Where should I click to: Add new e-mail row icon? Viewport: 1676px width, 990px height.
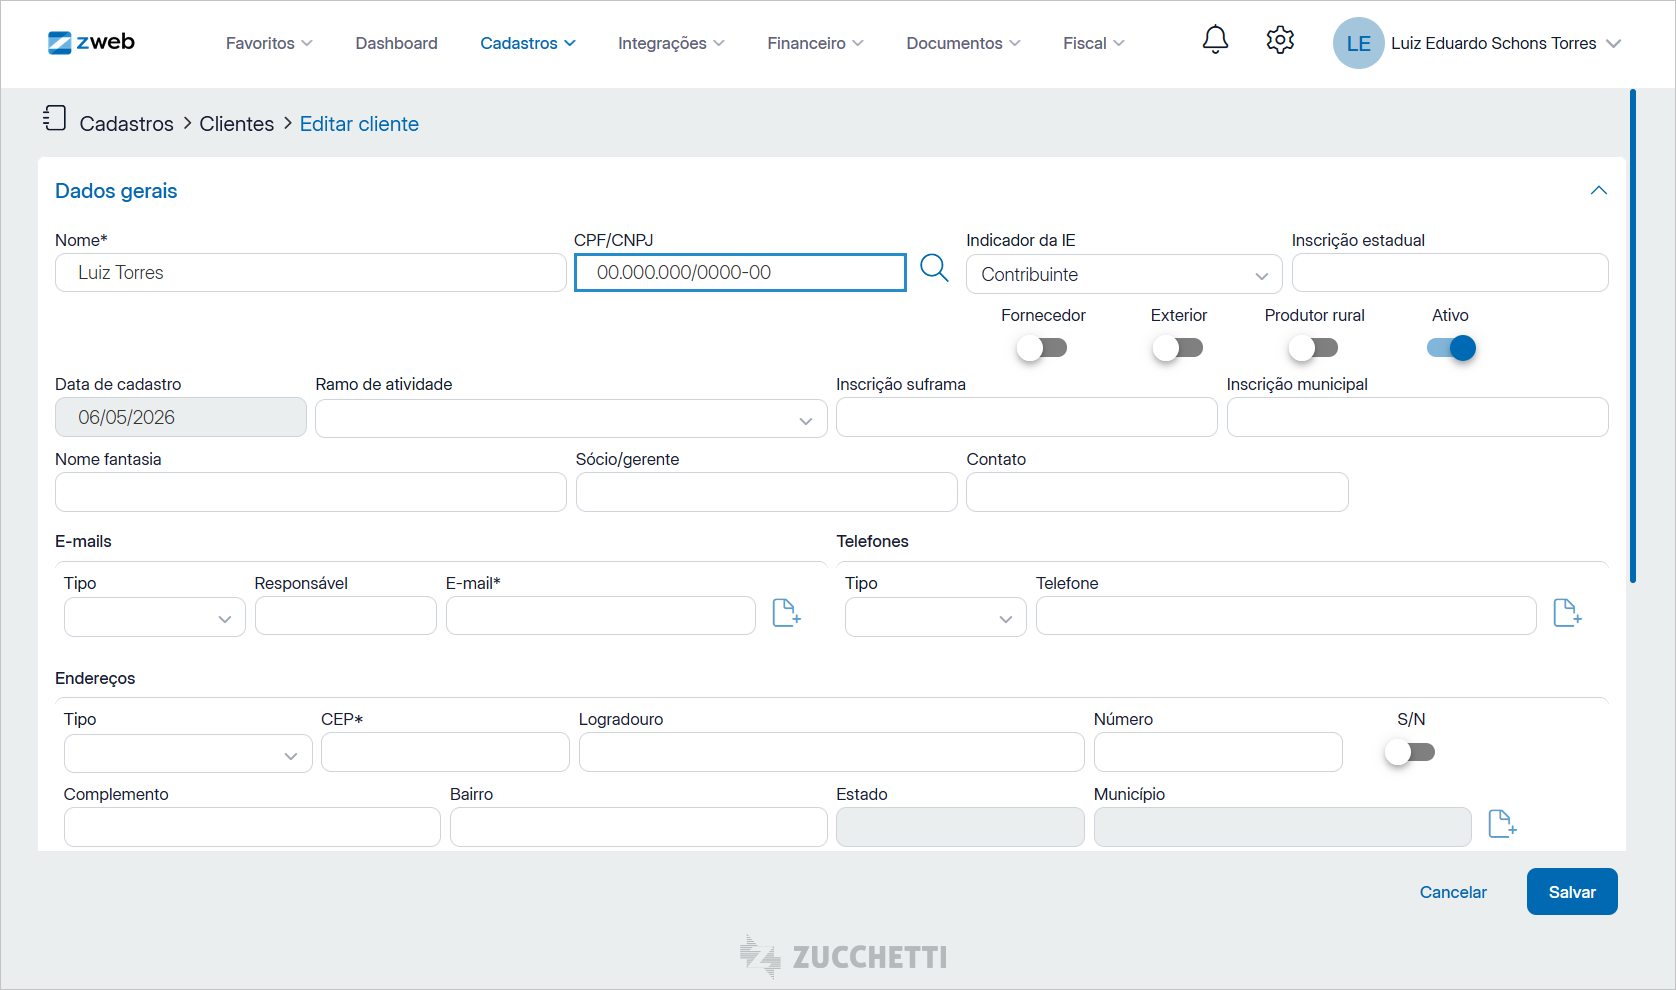click(787, 613)
